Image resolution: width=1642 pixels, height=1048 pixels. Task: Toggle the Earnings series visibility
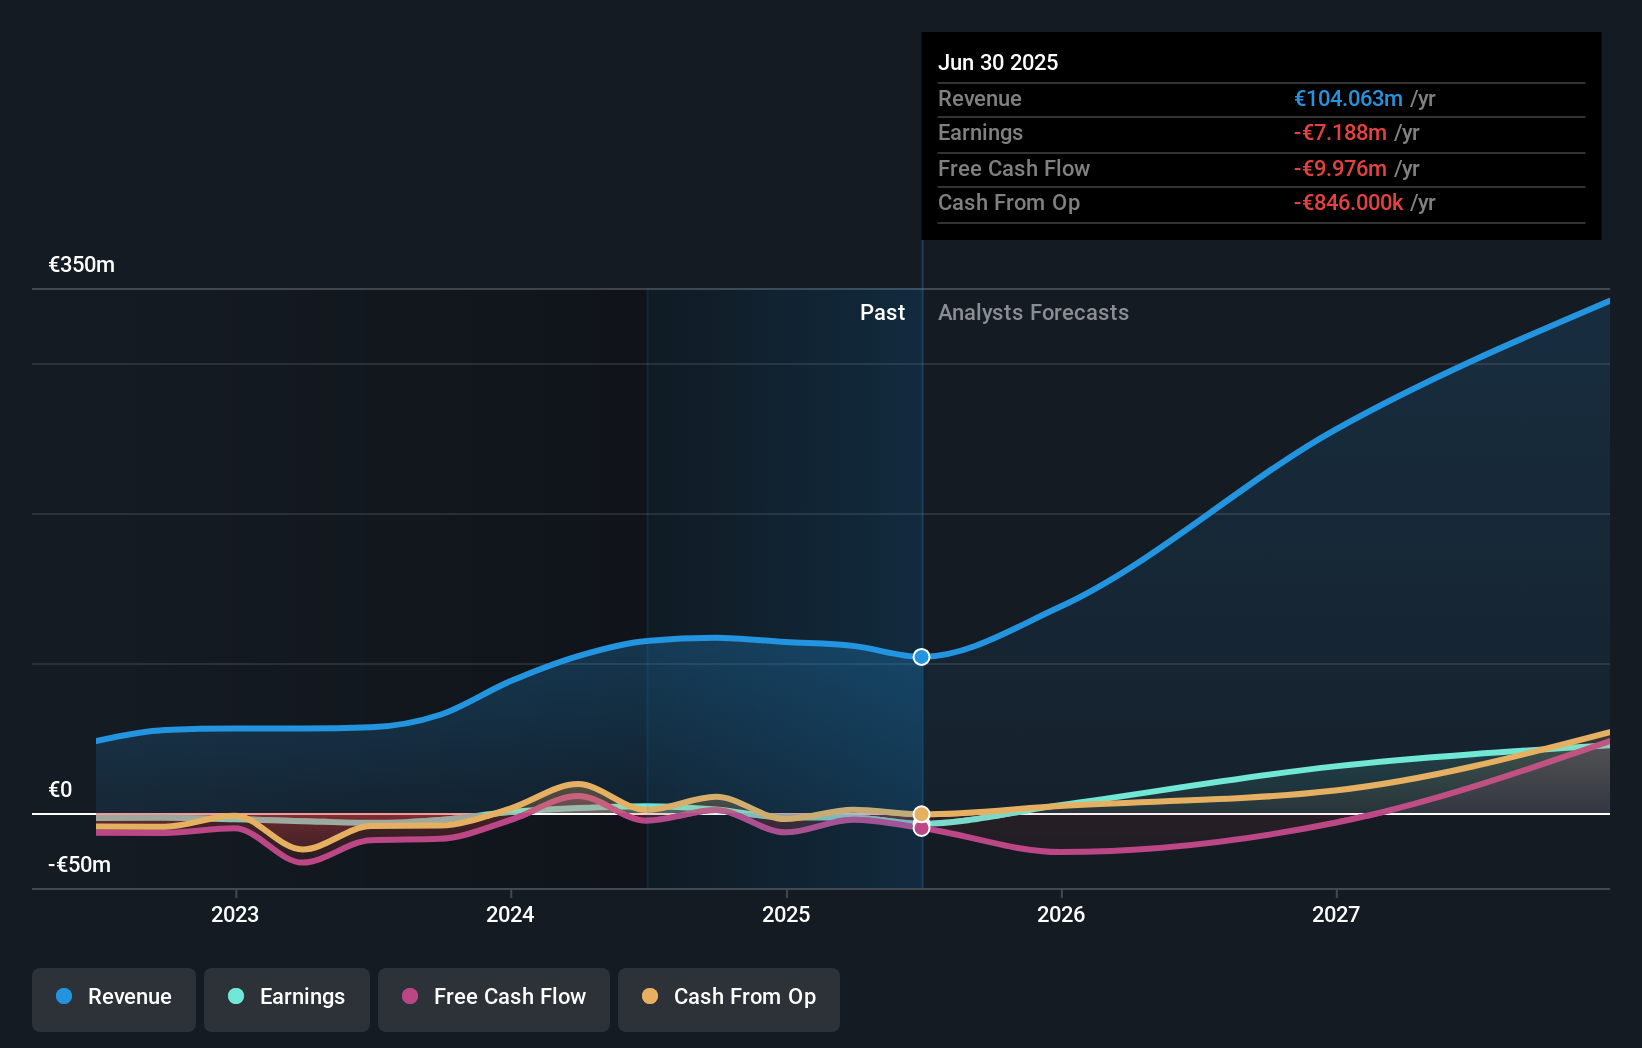(x=286, y=997)
